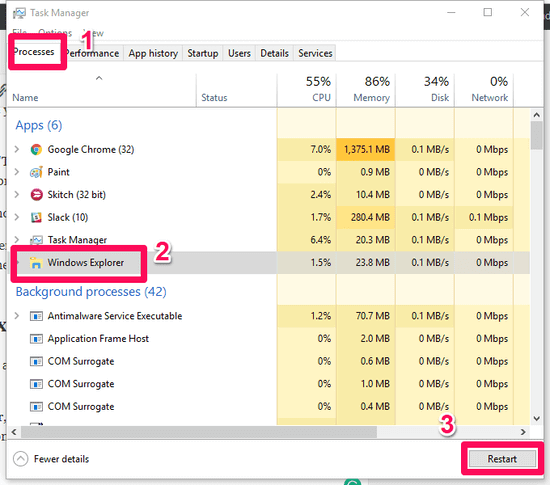Viewport: 550px width, 485px height.
Task: Go to the Details tab
Action: point(274,53)
